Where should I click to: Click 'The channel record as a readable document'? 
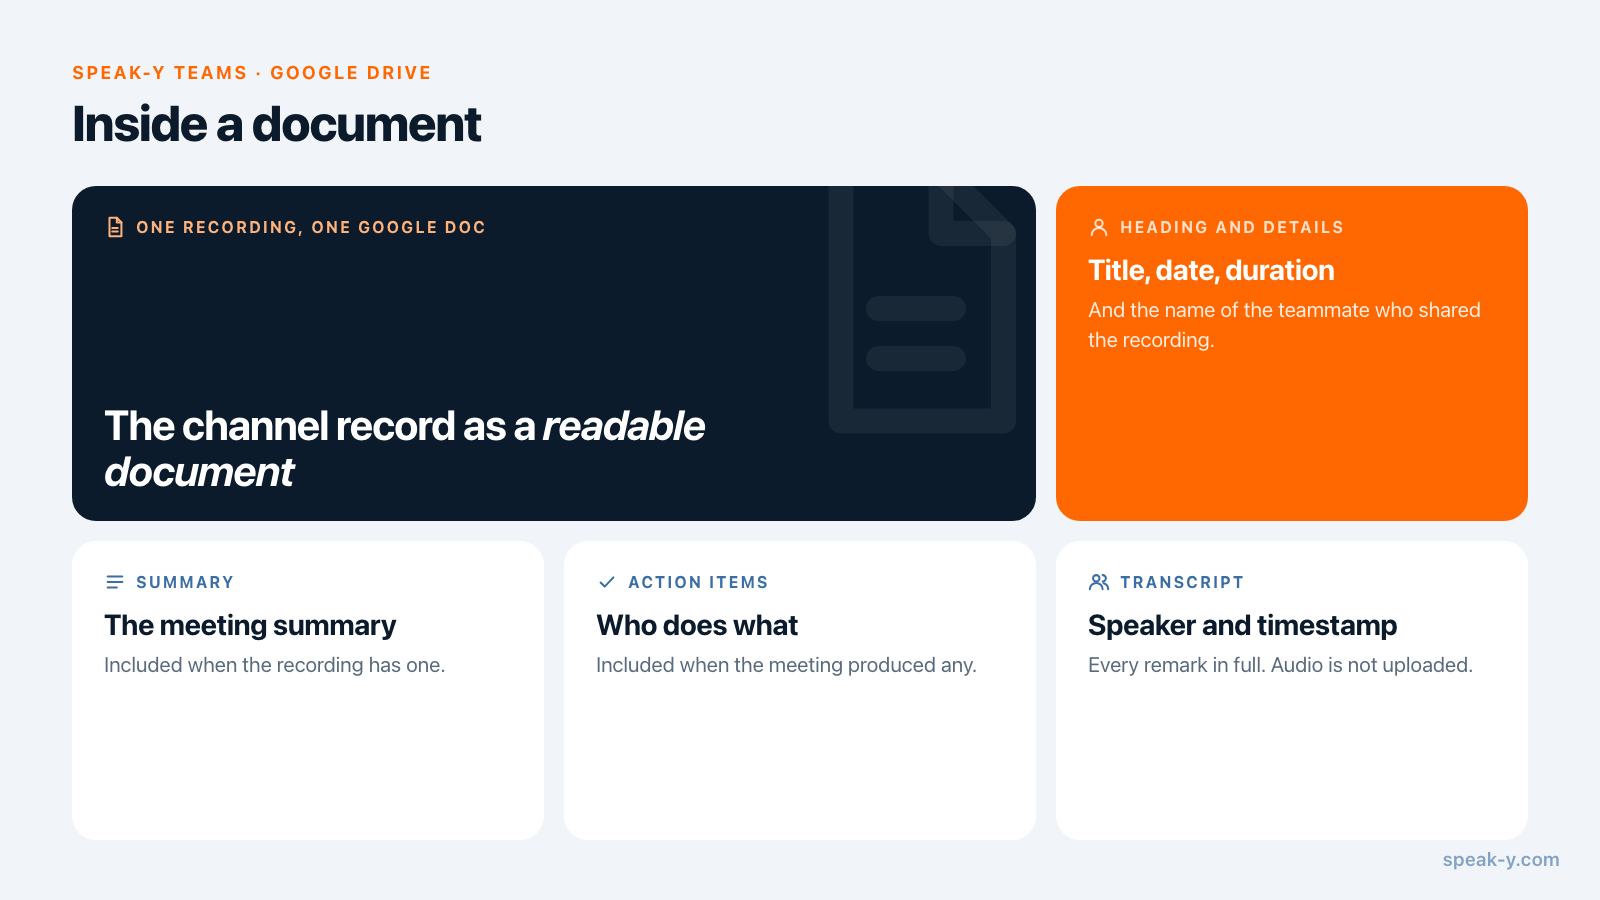[404, 449]
